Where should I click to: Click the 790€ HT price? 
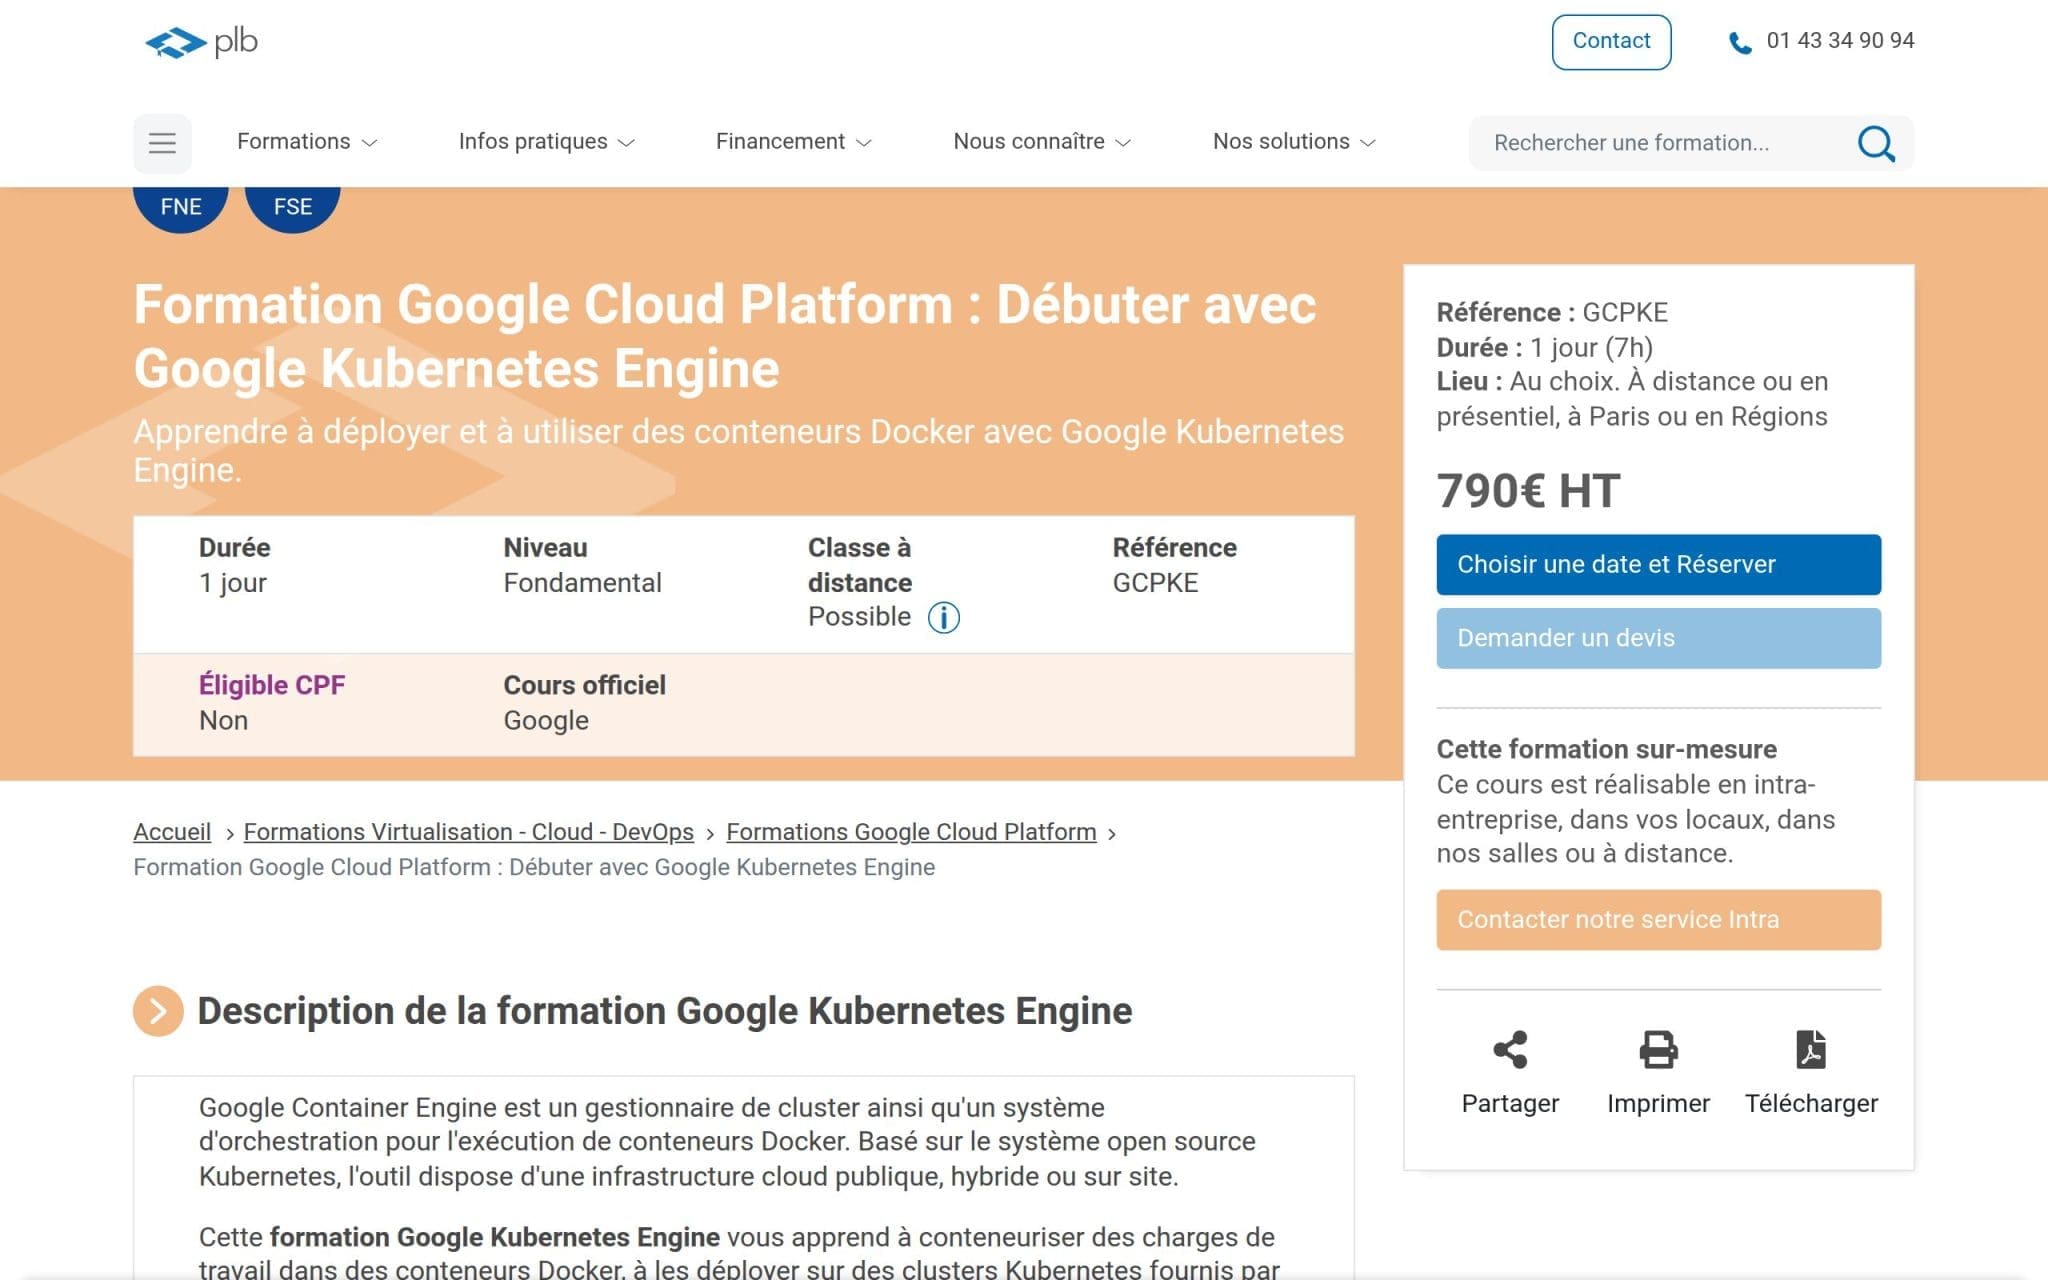(x=1528, y=491)
